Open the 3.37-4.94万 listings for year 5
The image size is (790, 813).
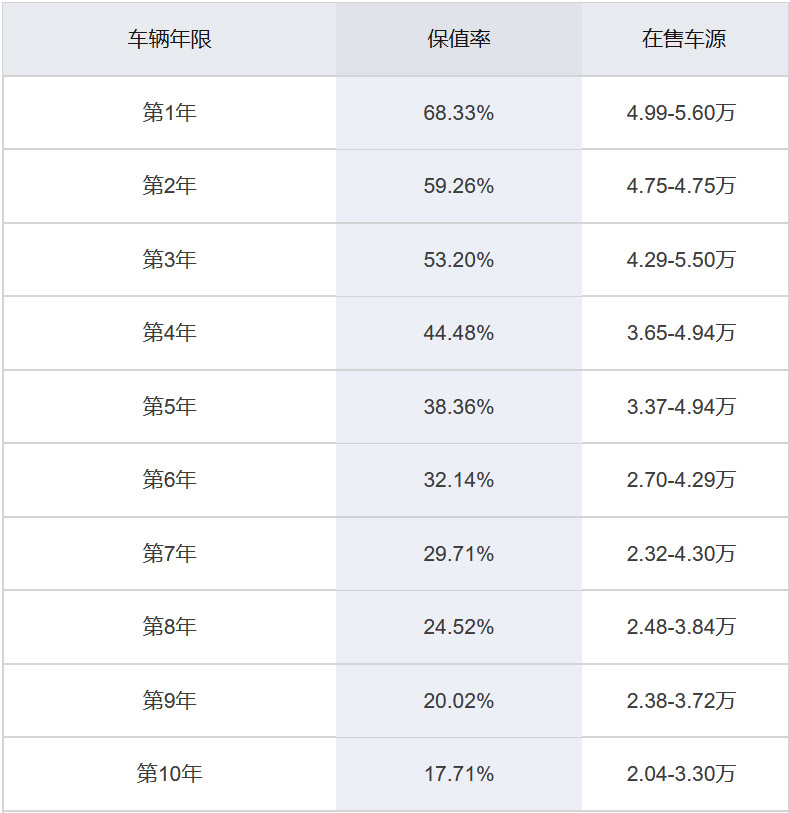(x=681, y=407)
